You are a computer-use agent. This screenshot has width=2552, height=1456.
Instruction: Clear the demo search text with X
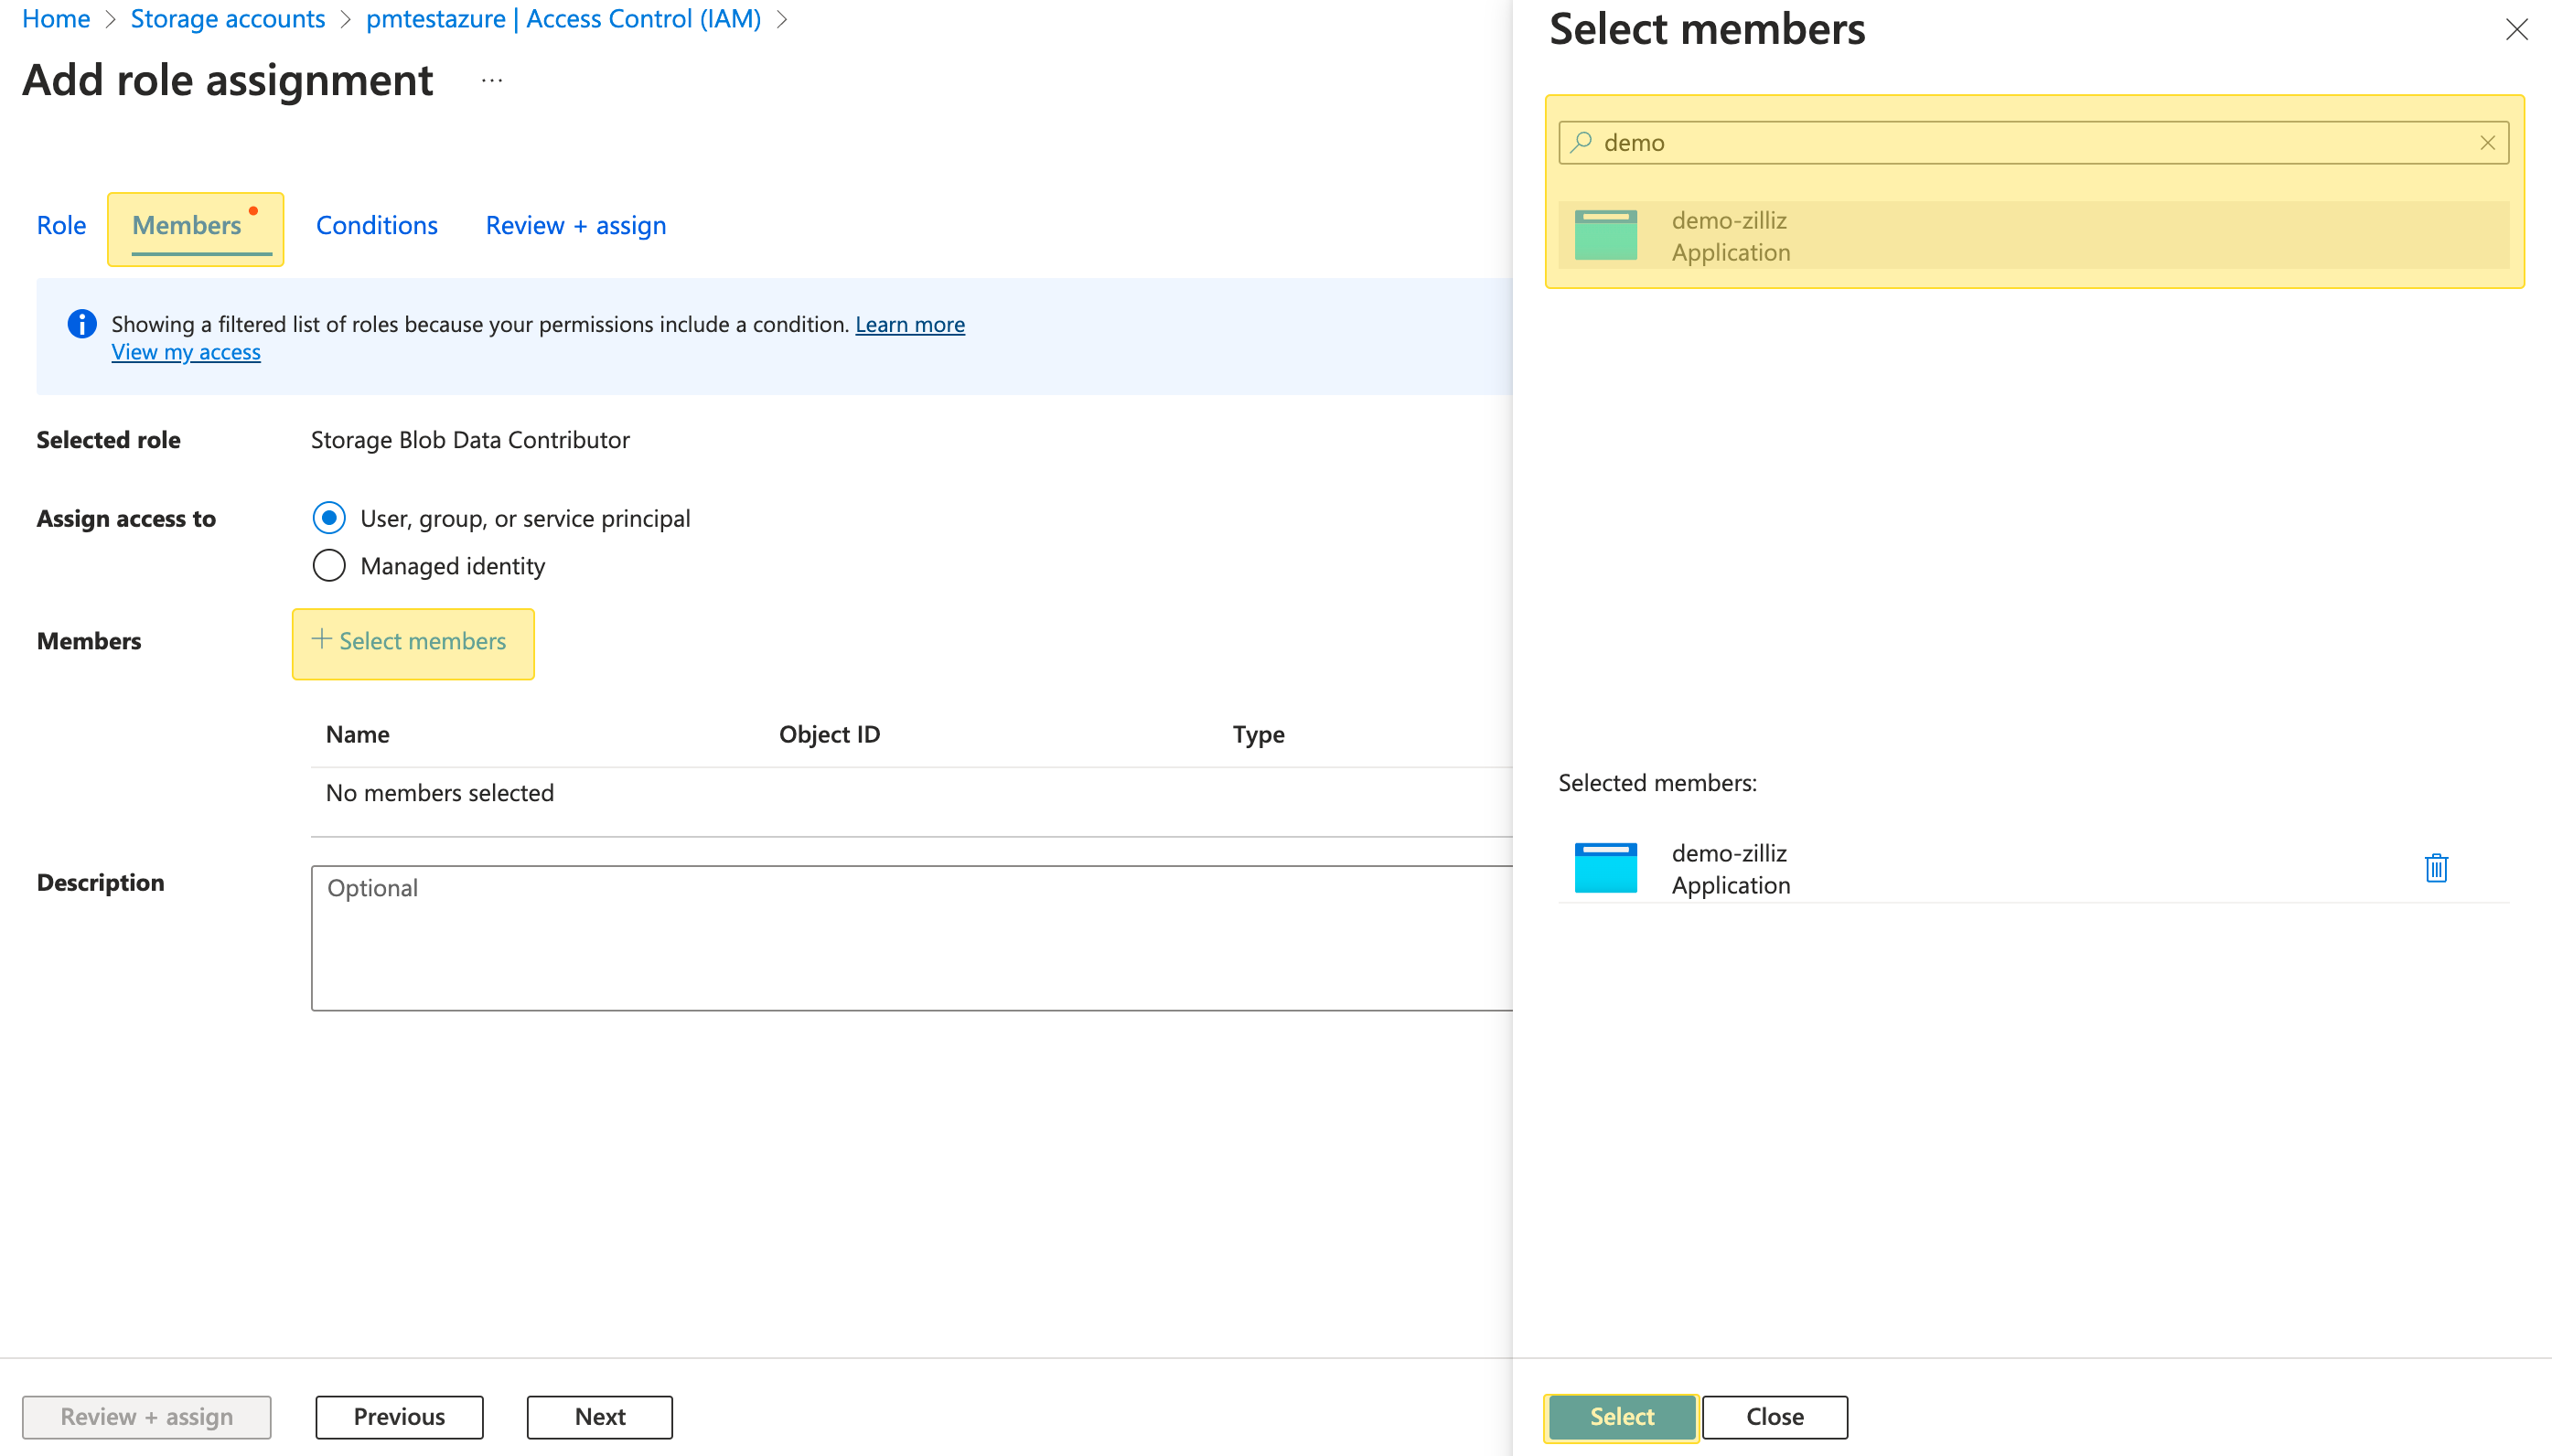pyautogui.click(x=2487, y=143)
